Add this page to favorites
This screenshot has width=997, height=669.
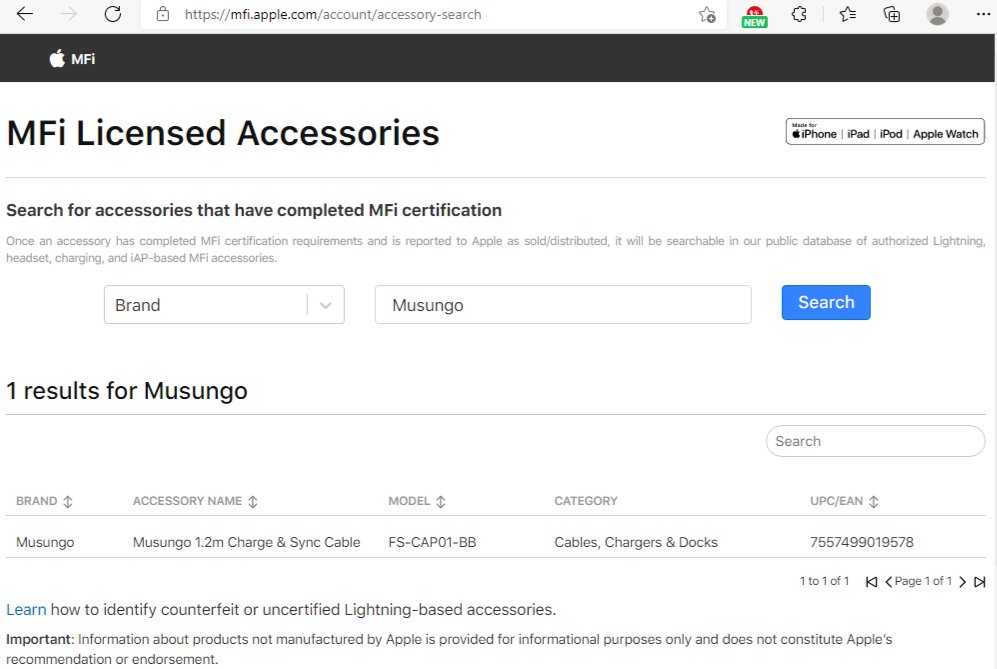point(707,14)
